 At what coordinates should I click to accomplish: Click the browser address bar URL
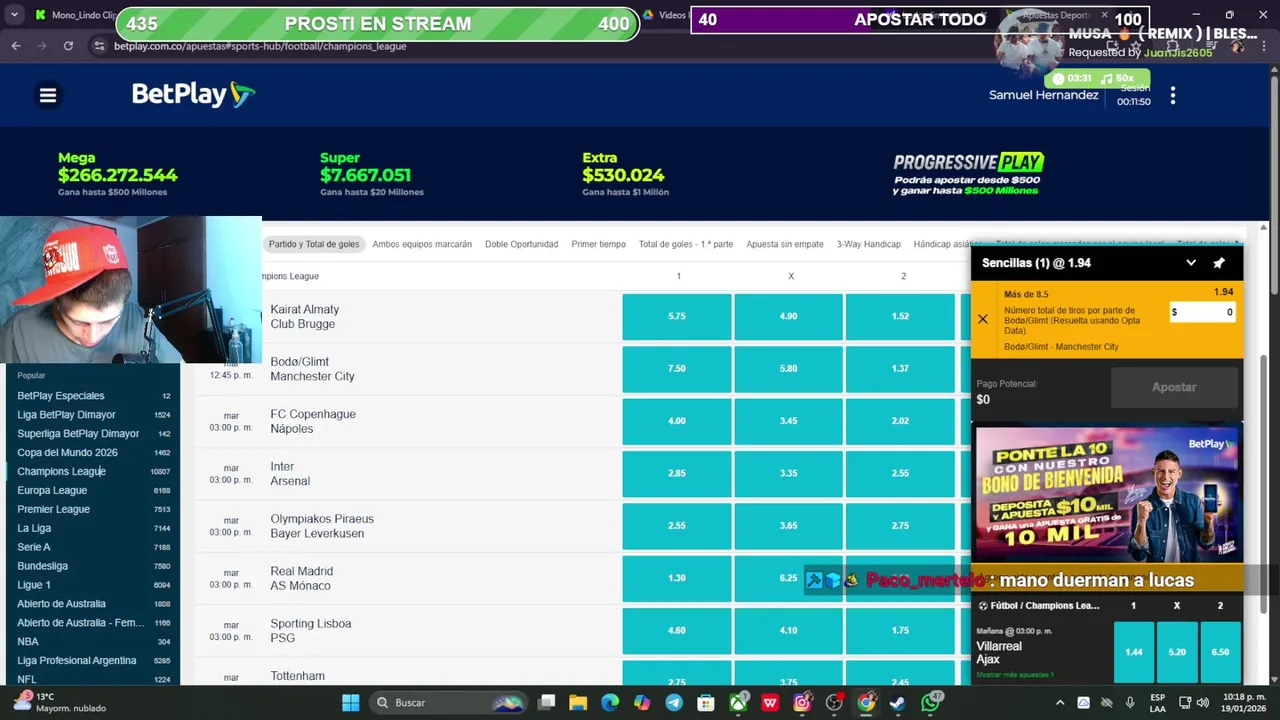click(x=260, y=46)
